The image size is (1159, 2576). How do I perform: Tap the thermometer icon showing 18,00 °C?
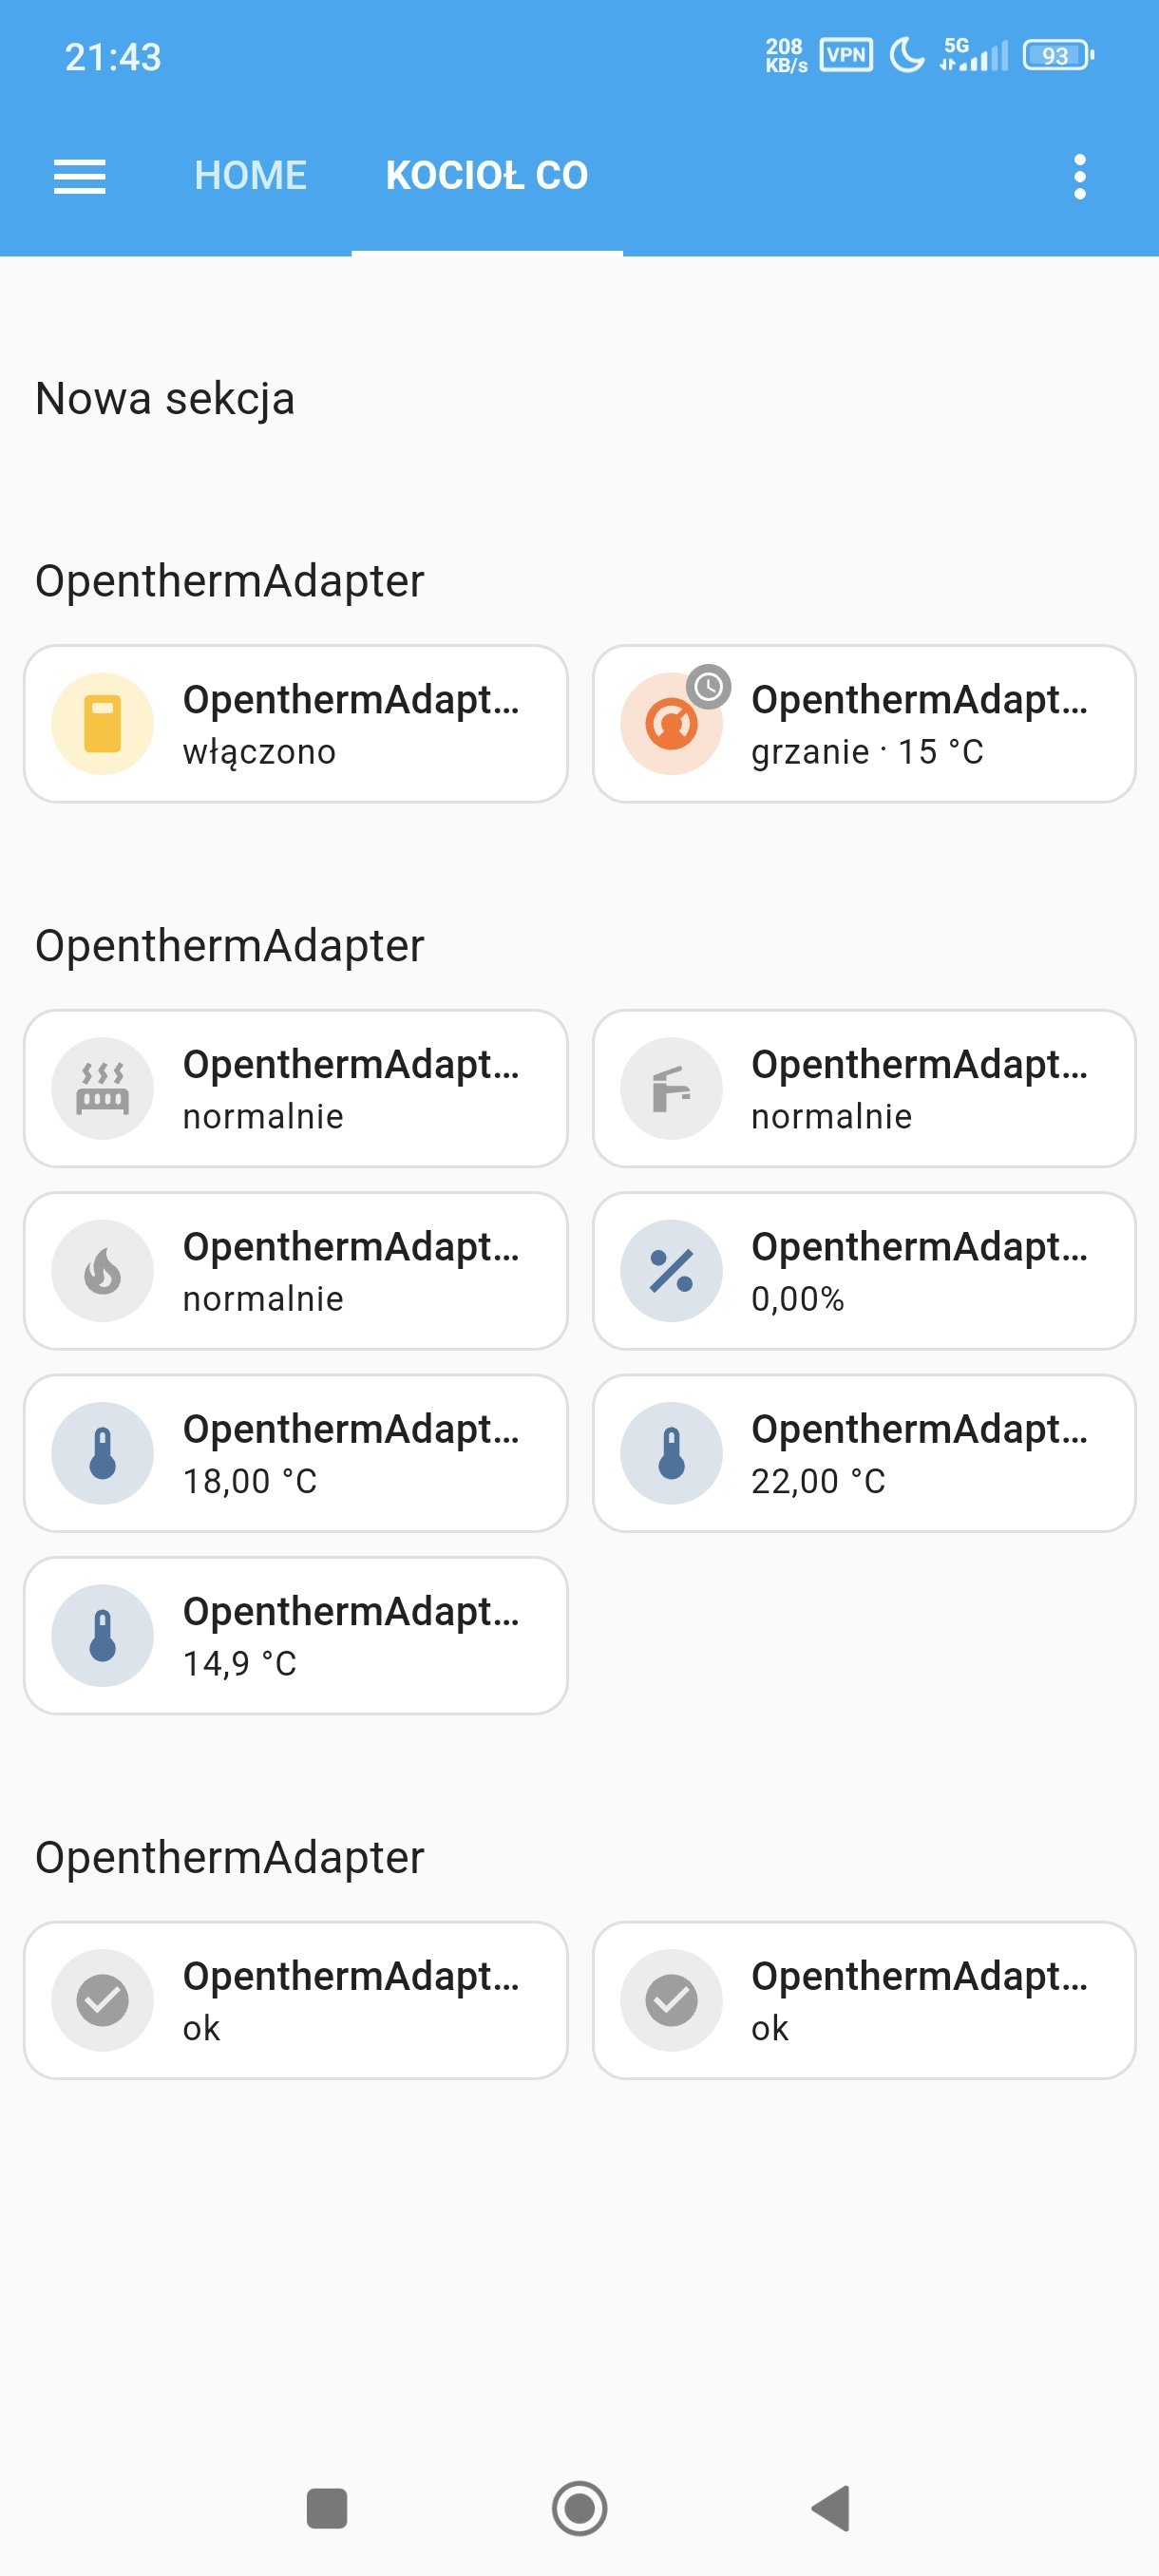pyautogui.click(x=102, y=1453)
